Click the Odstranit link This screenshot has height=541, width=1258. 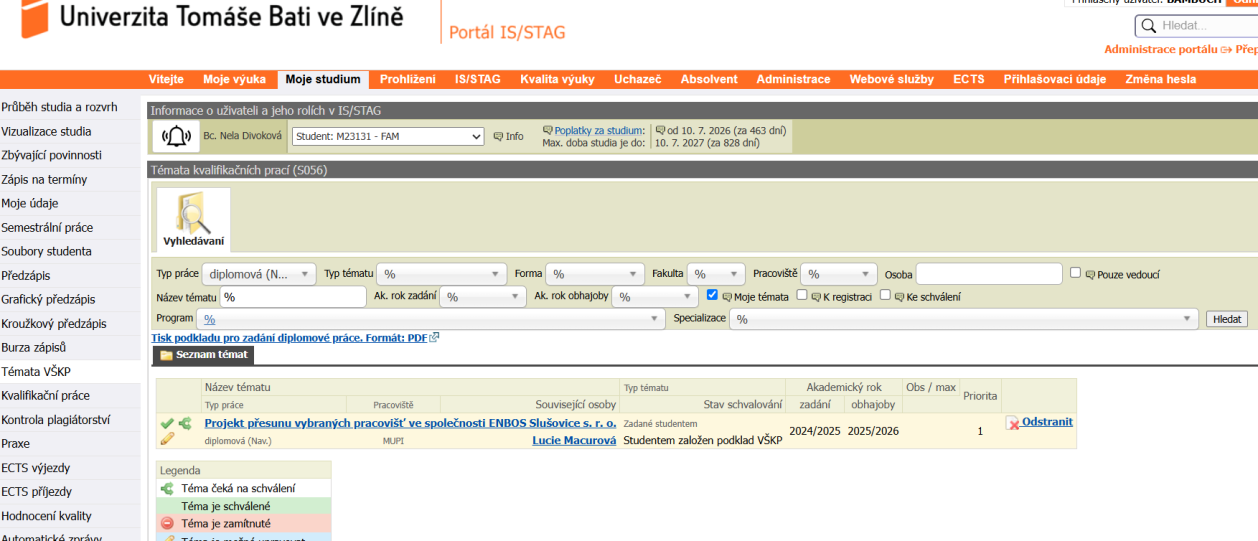[1047, 422]
